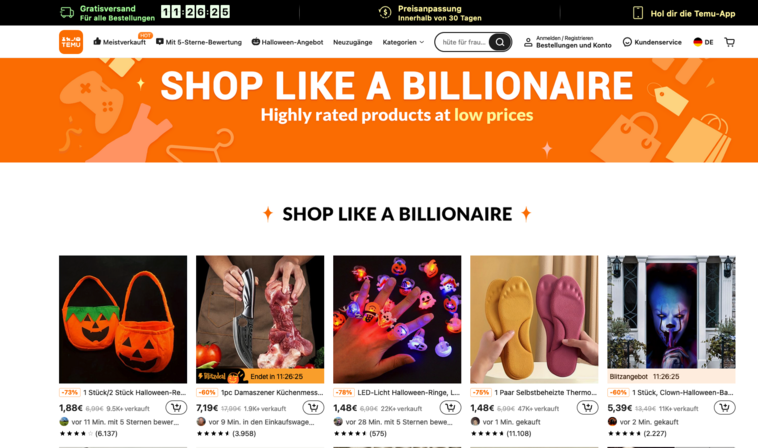Open the shopping cart icon in header

point(729,42)
